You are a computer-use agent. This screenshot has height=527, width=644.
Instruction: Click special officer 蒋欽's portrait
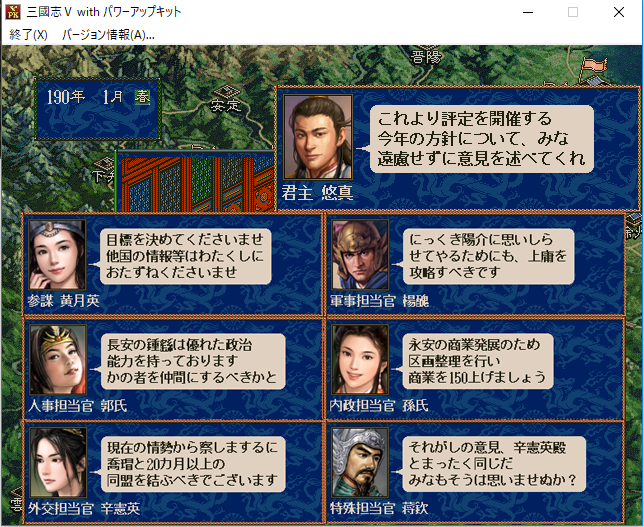360,463
